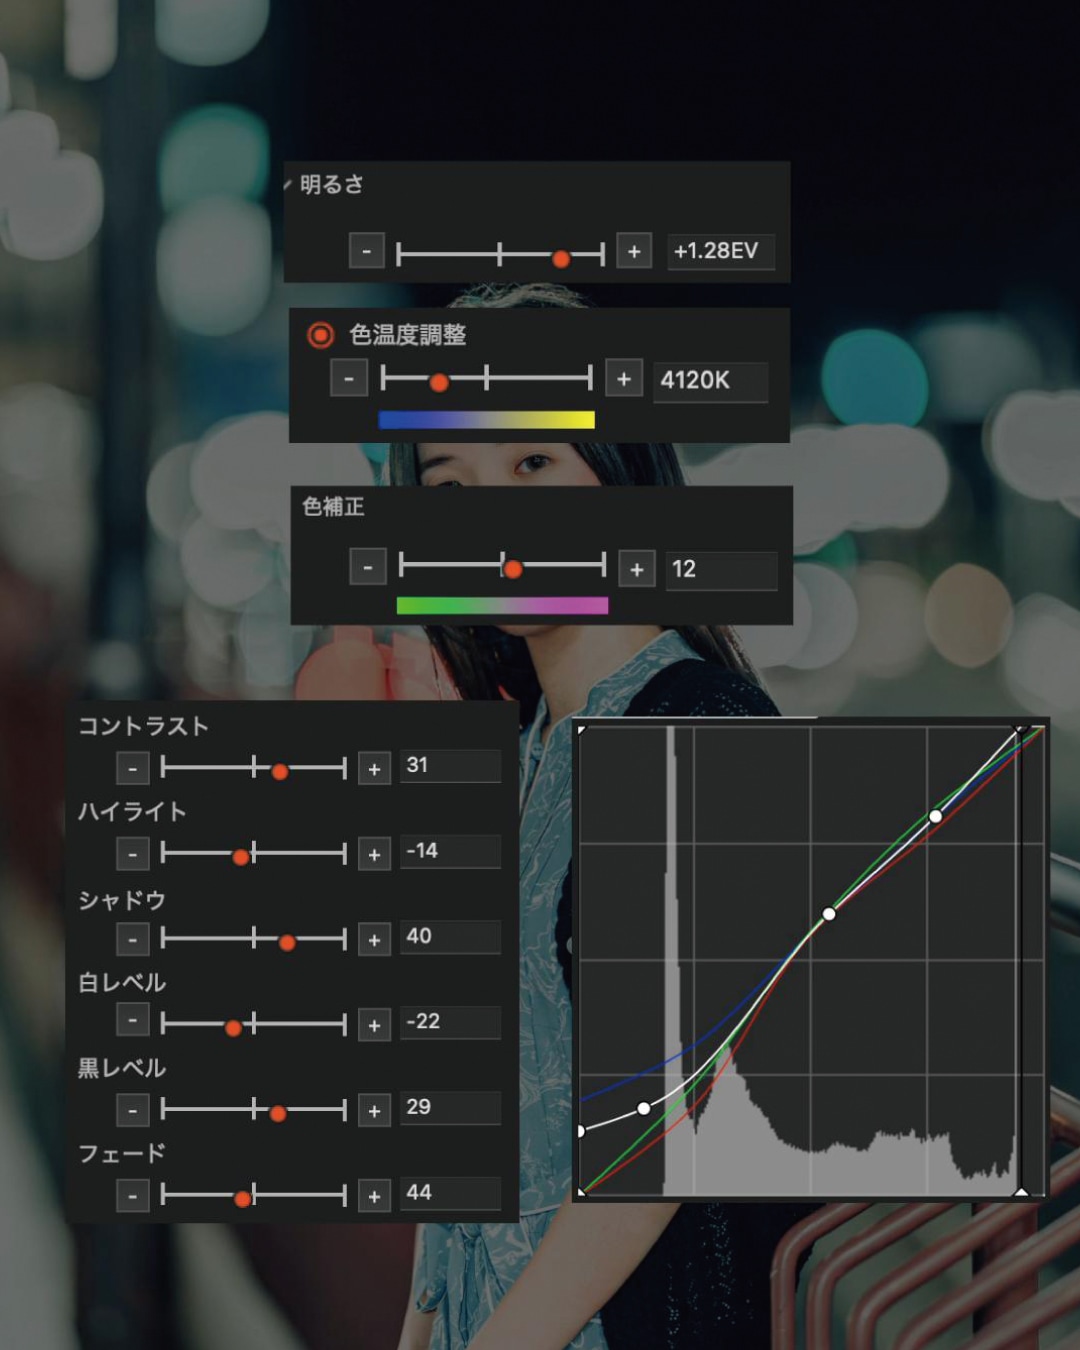Collapse the 明るさ section arrow

[288, 185]
